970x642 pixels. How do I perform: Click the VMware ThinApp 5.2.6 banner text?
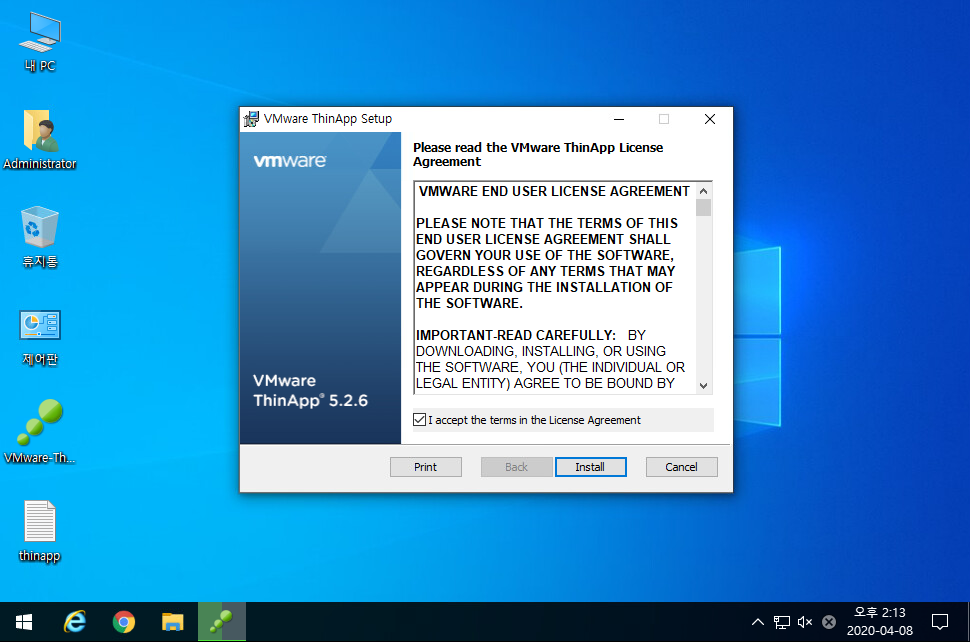pos(311,390)
